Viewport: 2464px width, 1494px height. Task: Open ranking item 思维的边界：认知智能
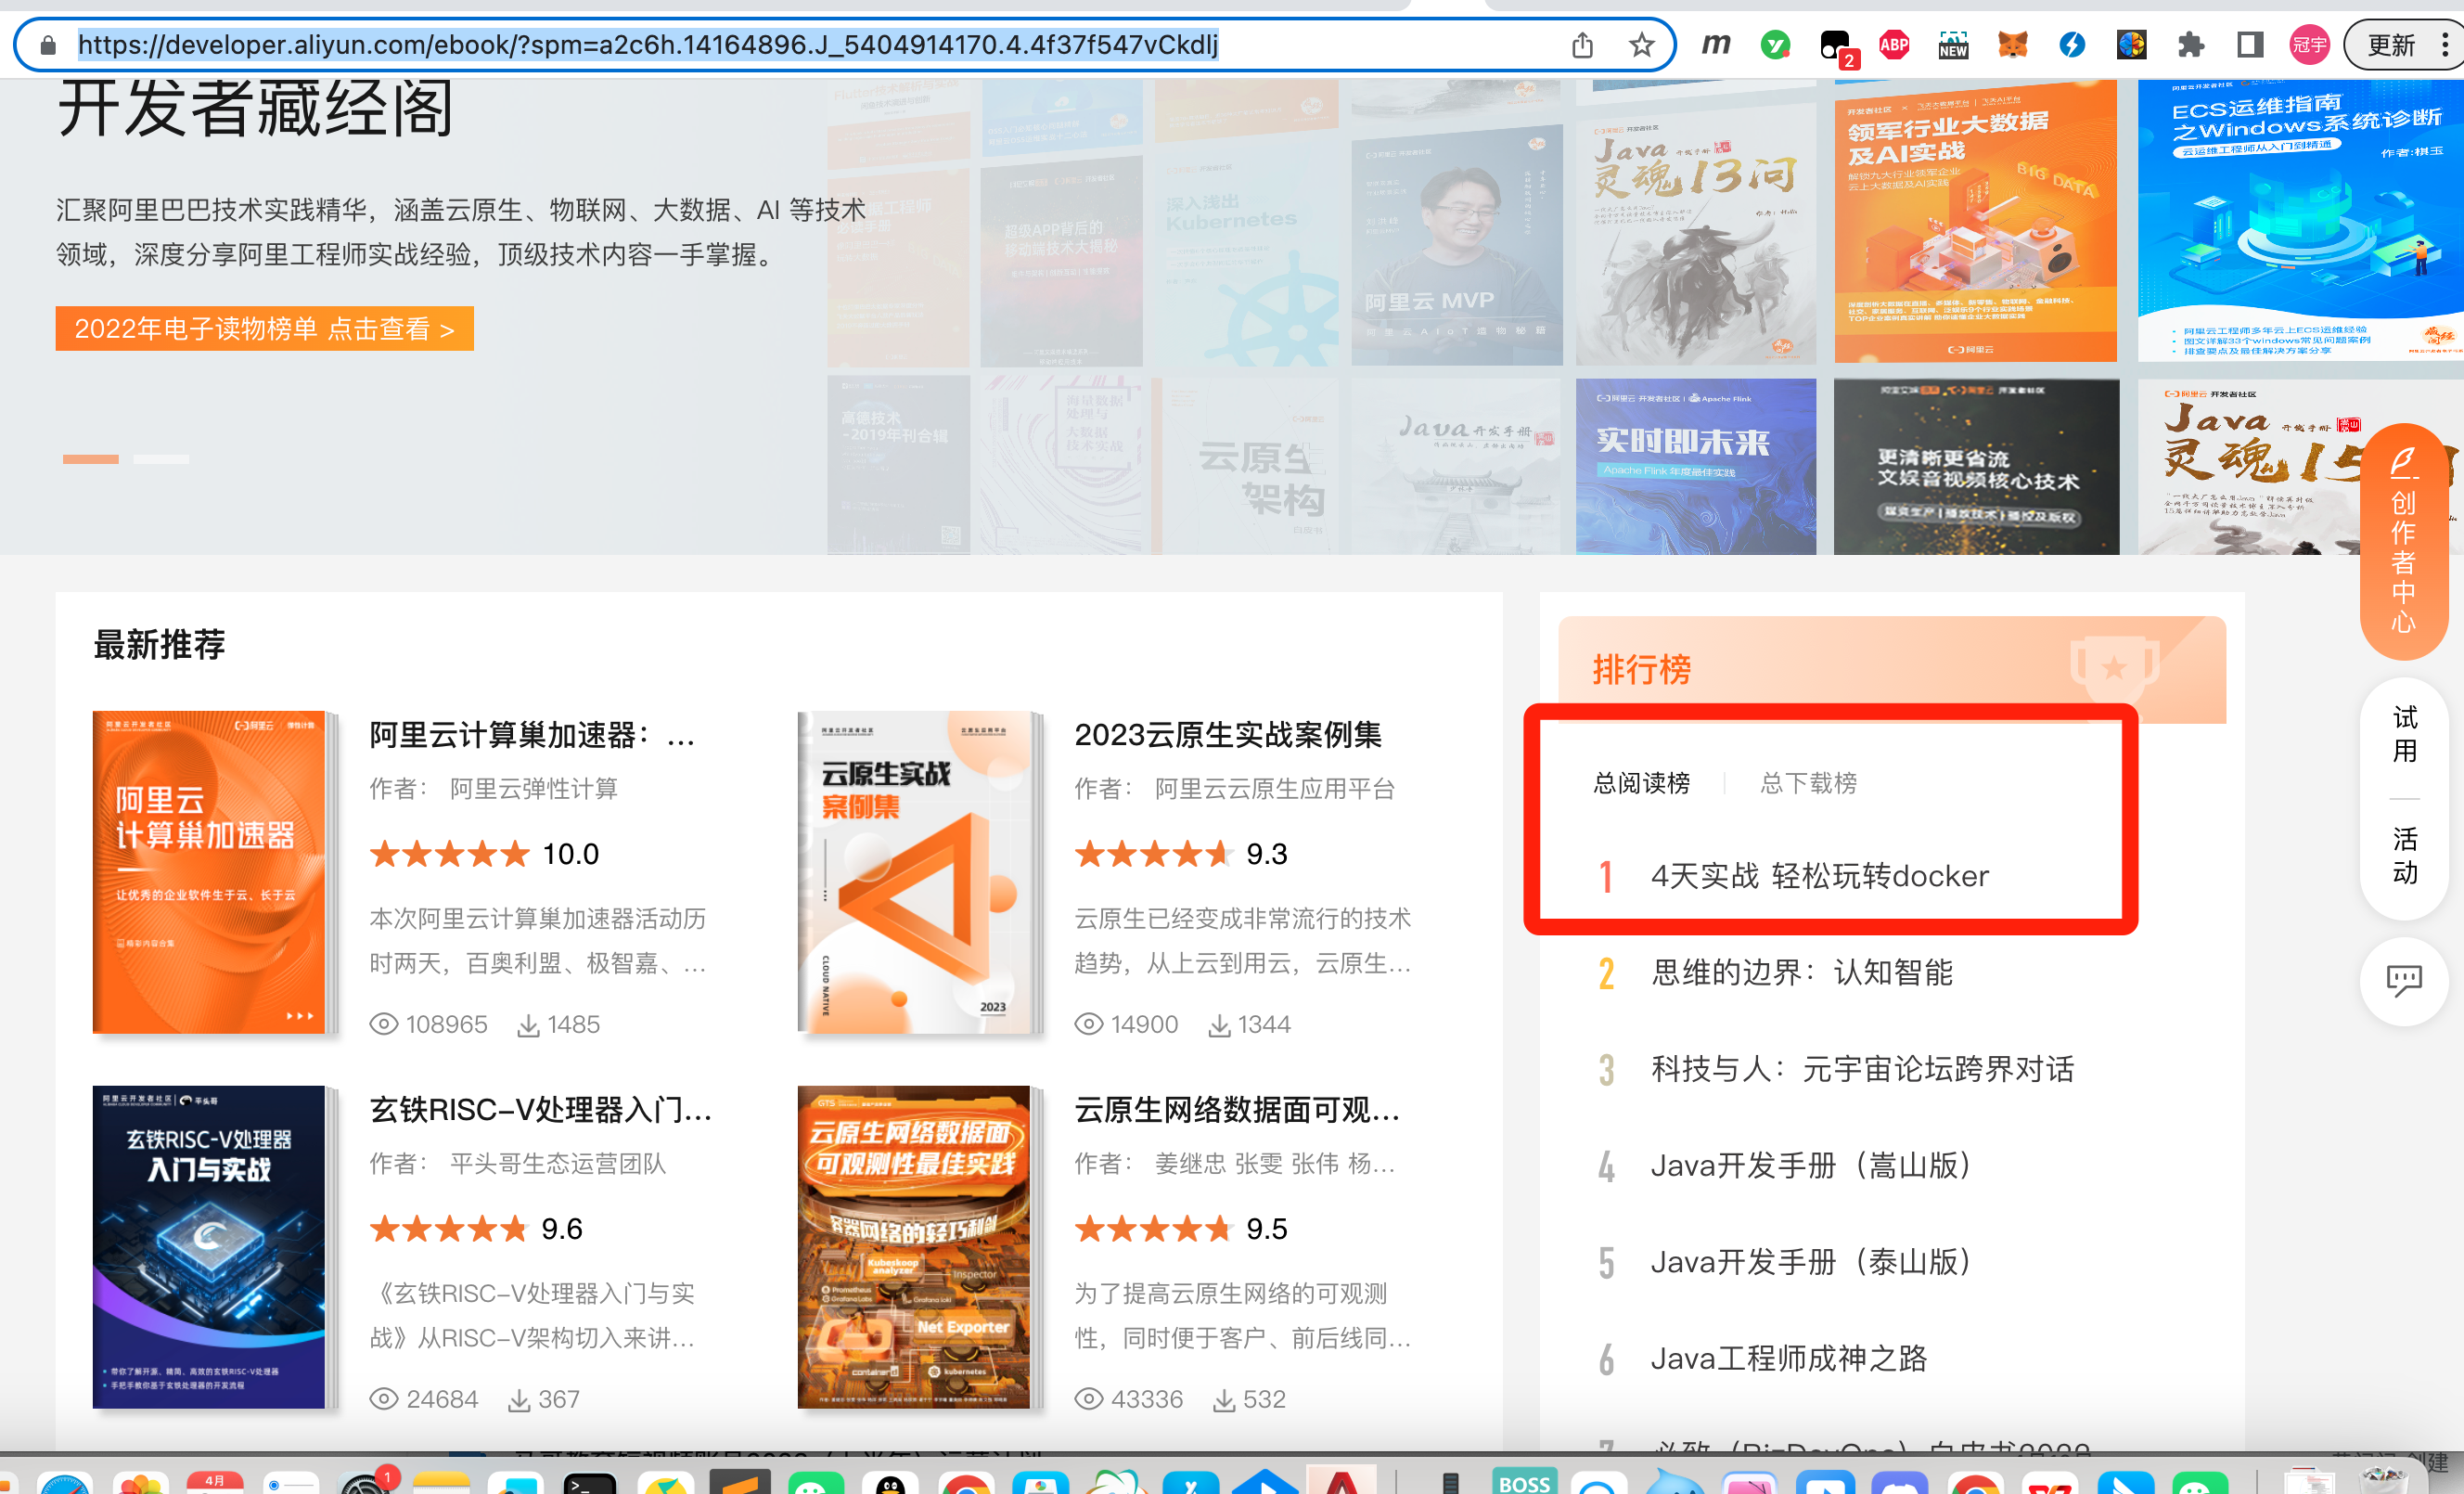coord(1801,972)
